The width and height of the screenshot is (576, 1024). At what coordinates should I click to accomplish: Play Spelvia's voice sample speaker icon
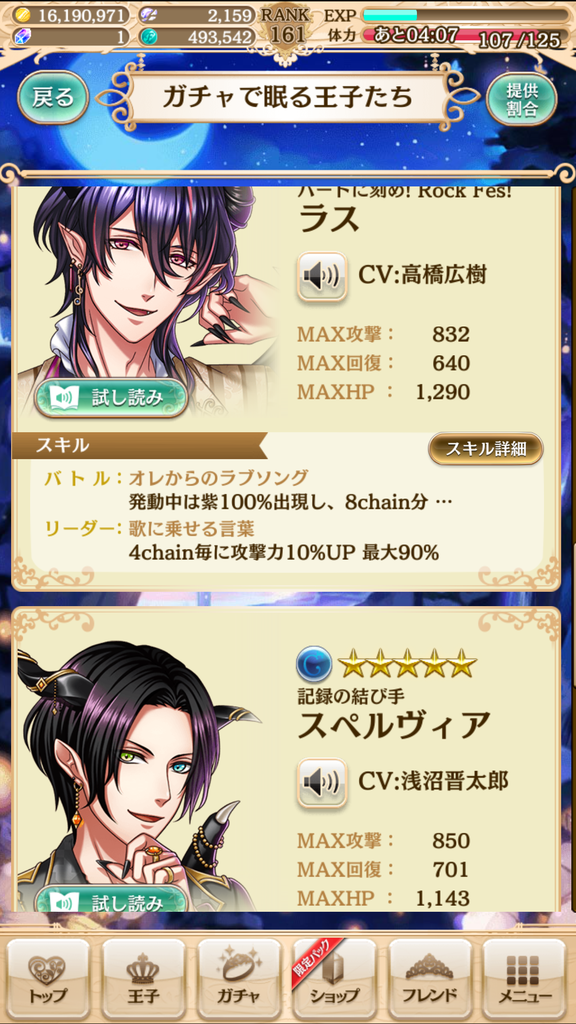pos(321,782)
